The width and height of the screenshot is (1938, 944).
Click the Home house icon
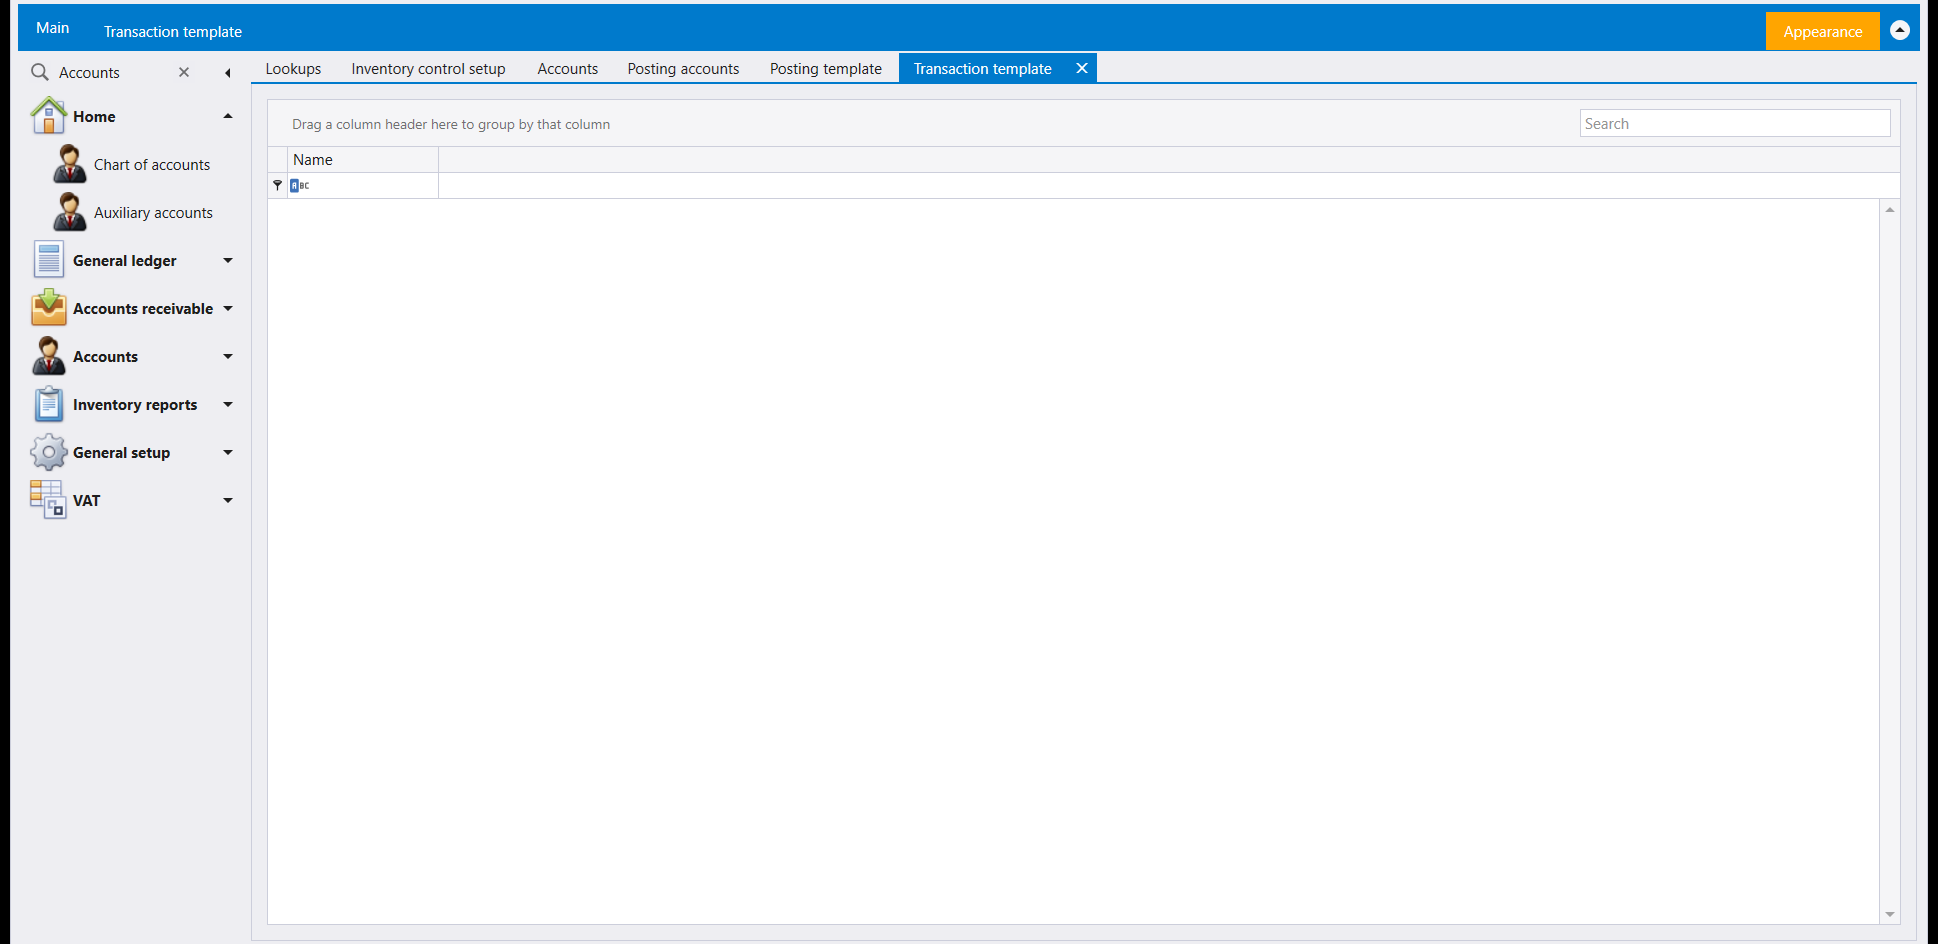tap(48, 116)
